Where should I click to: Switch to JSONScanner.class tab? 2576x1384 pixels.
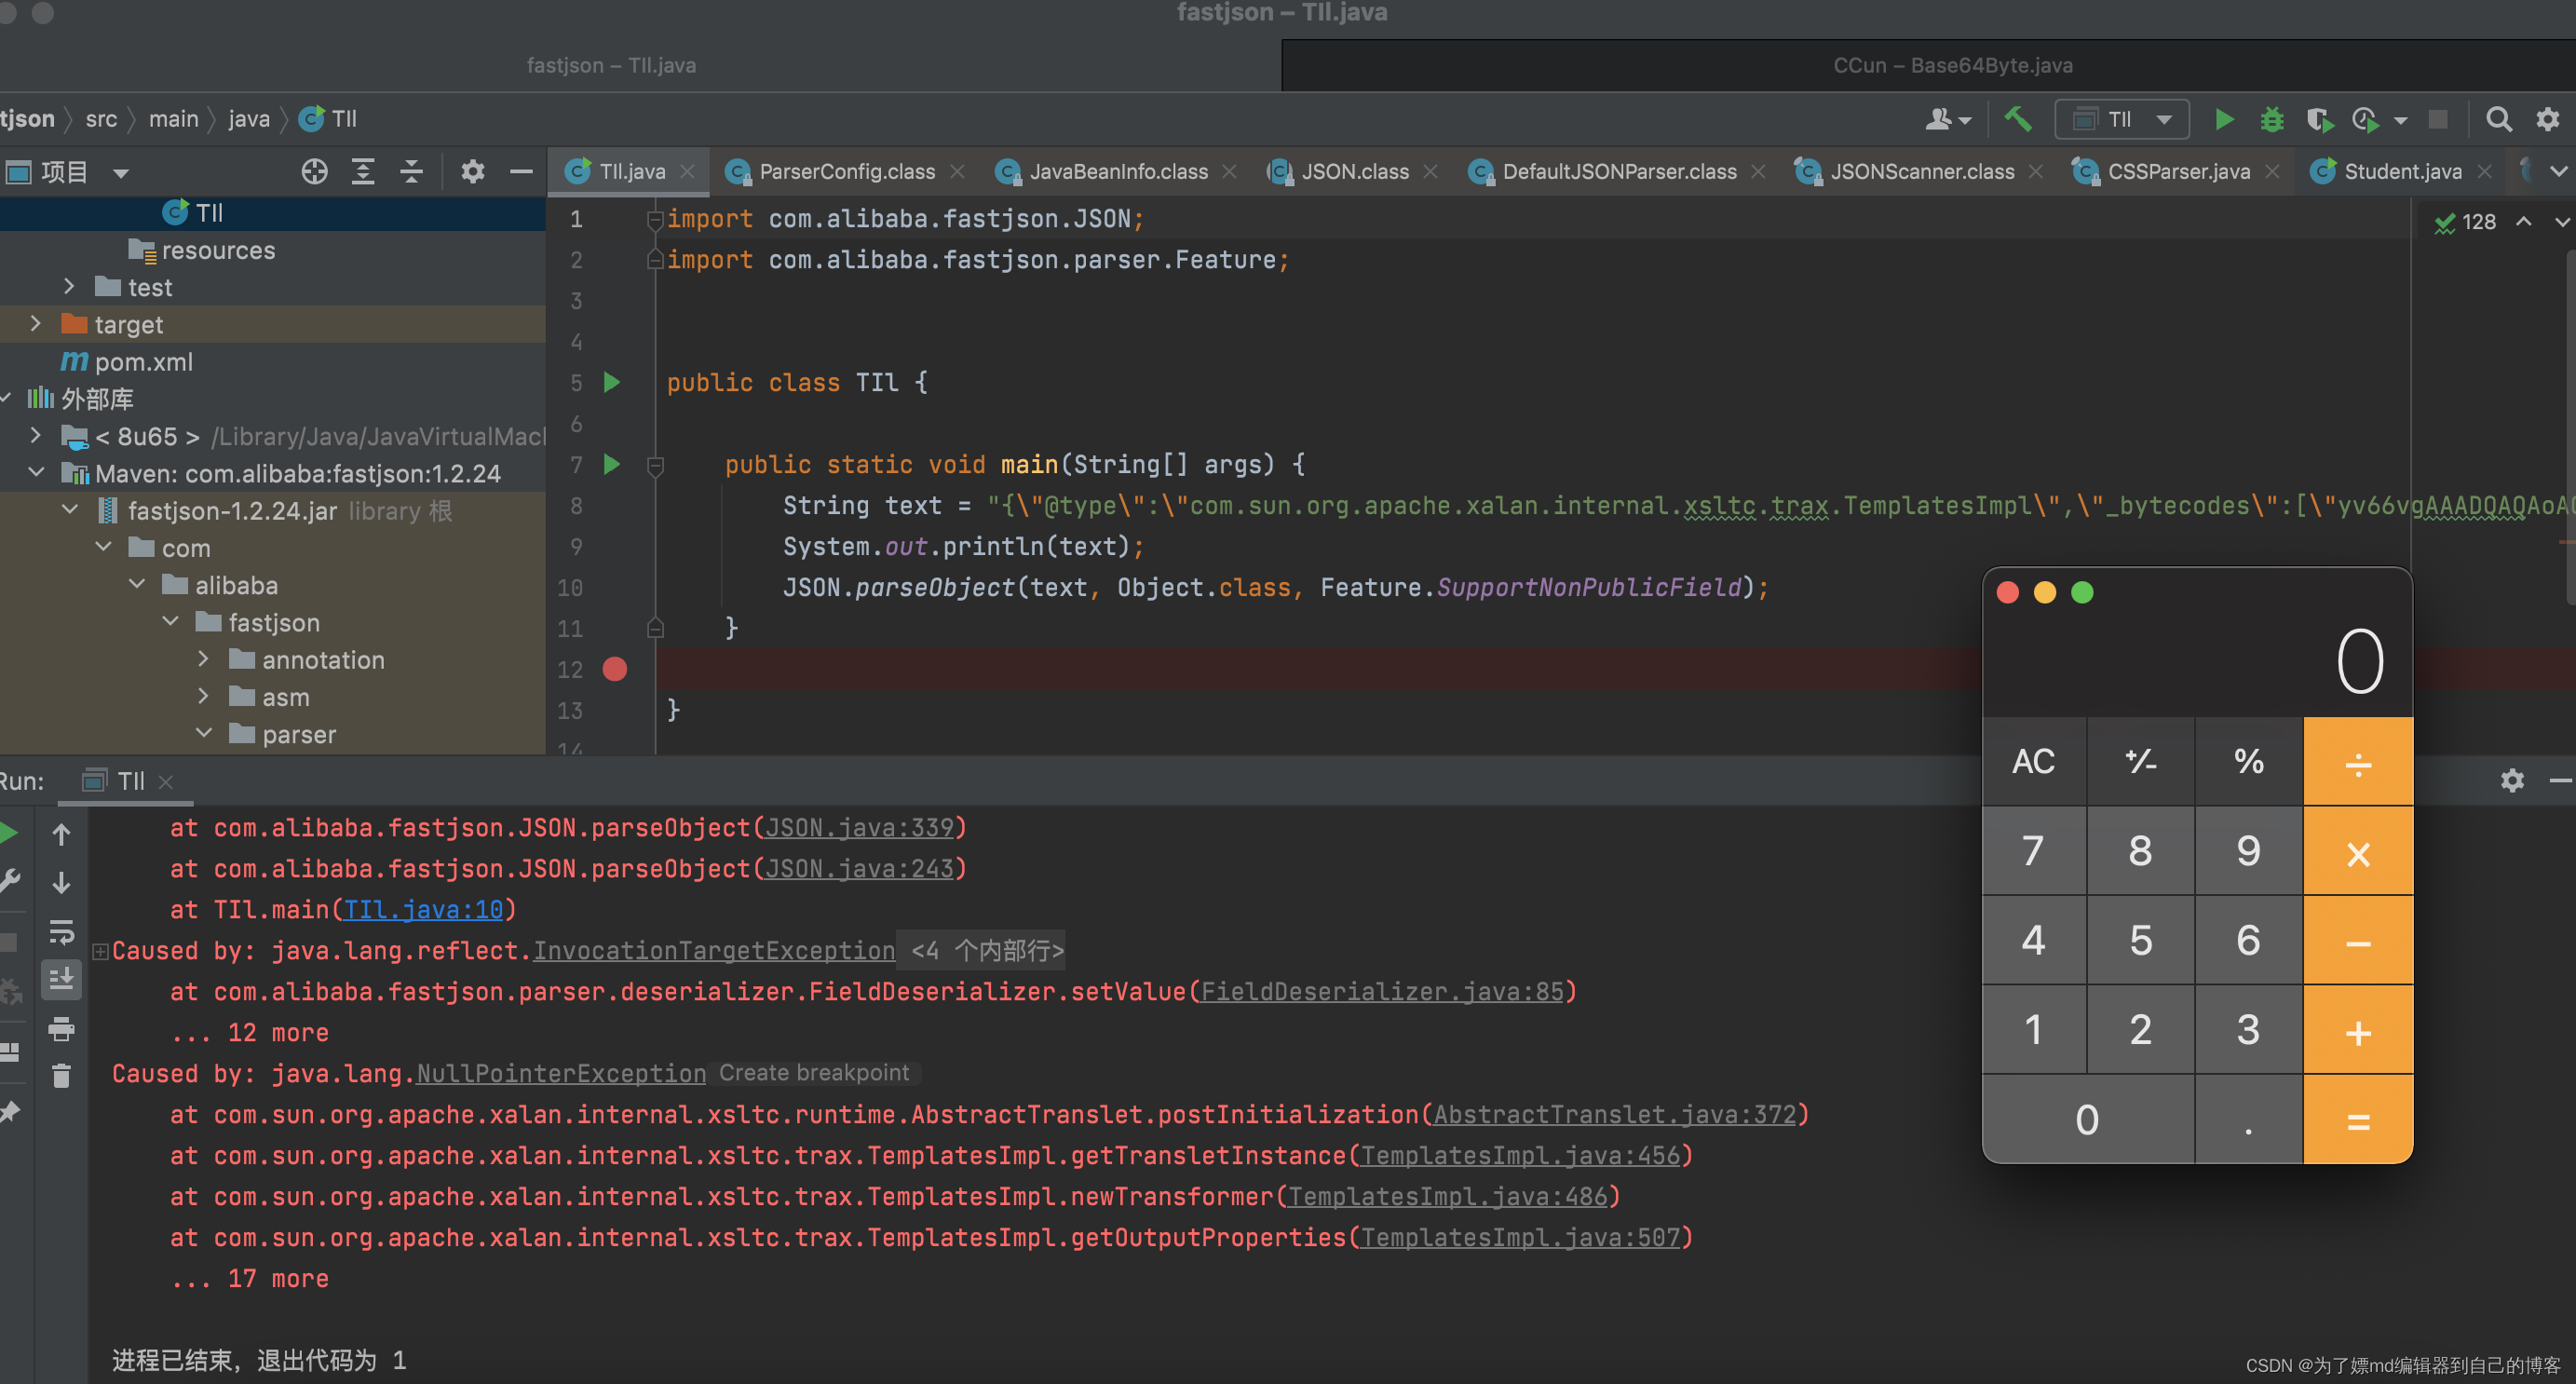point(1921,172)
